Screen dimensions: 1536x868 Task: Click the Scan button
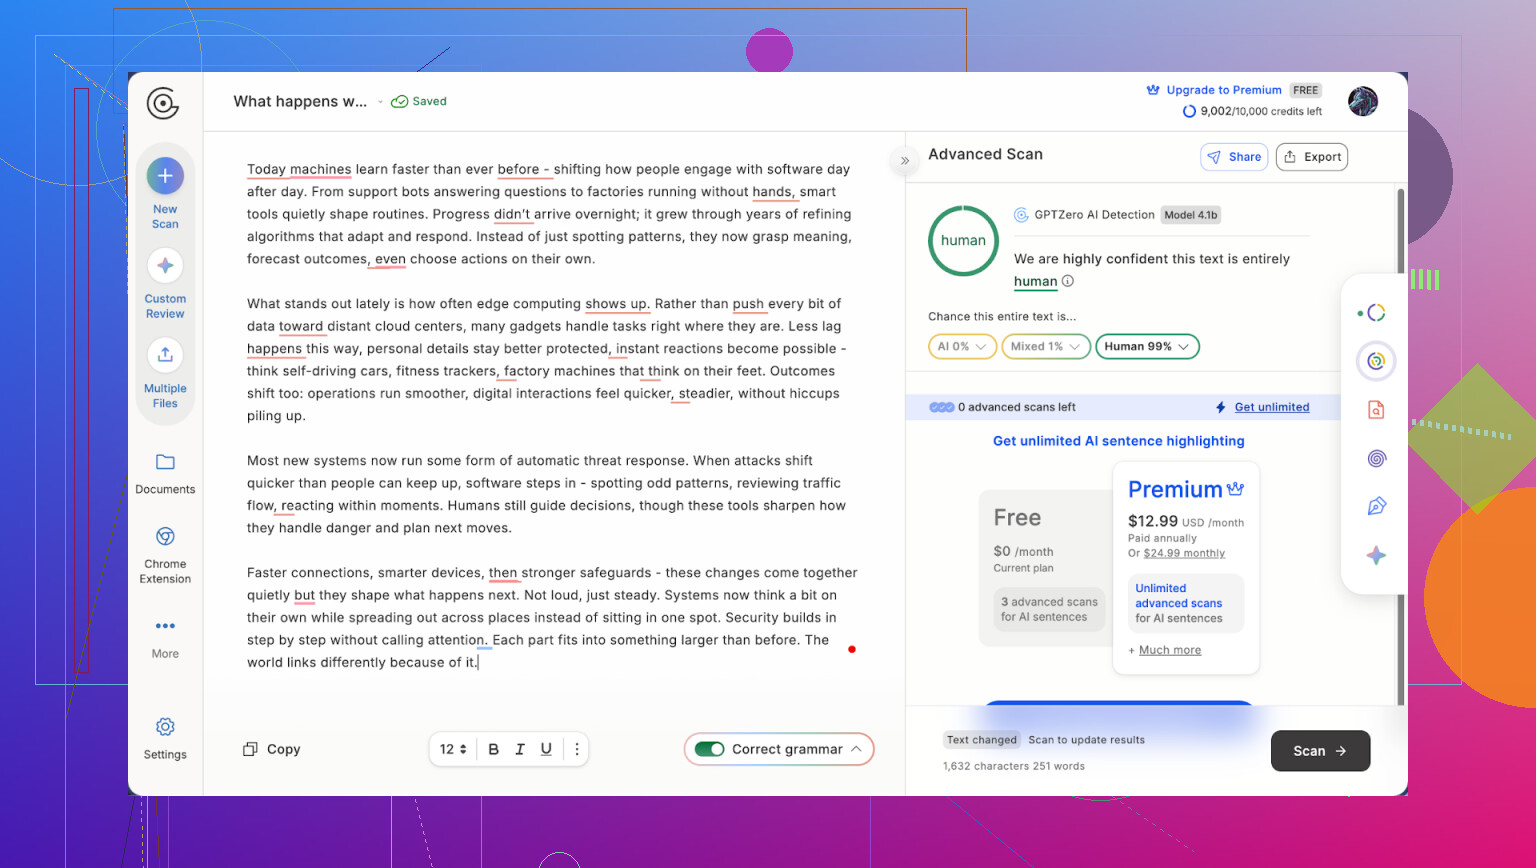tap(1319, 751)
